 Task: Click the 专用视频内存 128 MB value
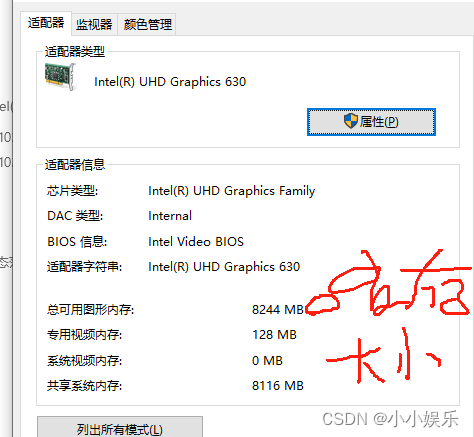(x=274, y=335)
